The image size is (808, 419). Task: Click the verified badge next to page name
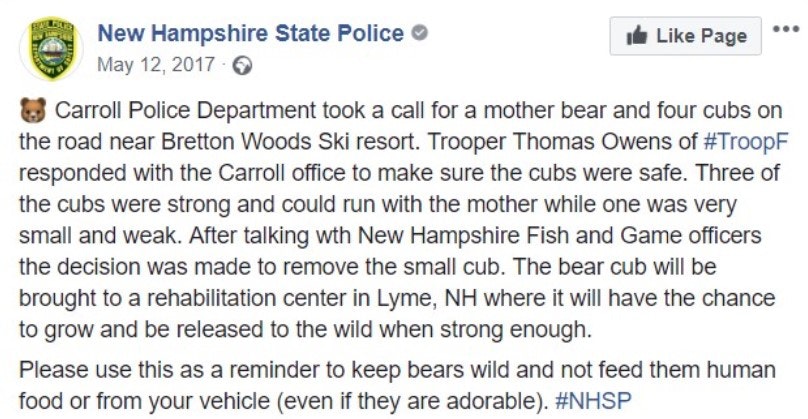click(x=421, y=34)
